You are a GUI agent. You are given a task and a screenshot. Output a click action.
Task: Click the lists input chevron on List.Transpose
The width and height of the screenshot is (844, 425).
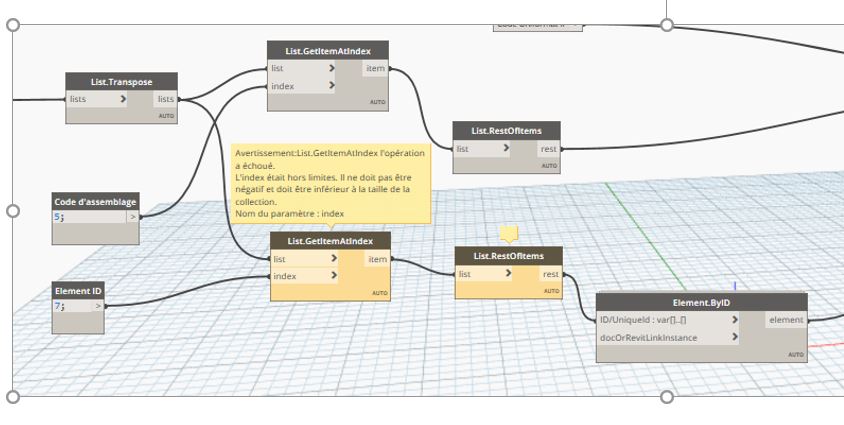pyautogui.click(x=123, y=99)
